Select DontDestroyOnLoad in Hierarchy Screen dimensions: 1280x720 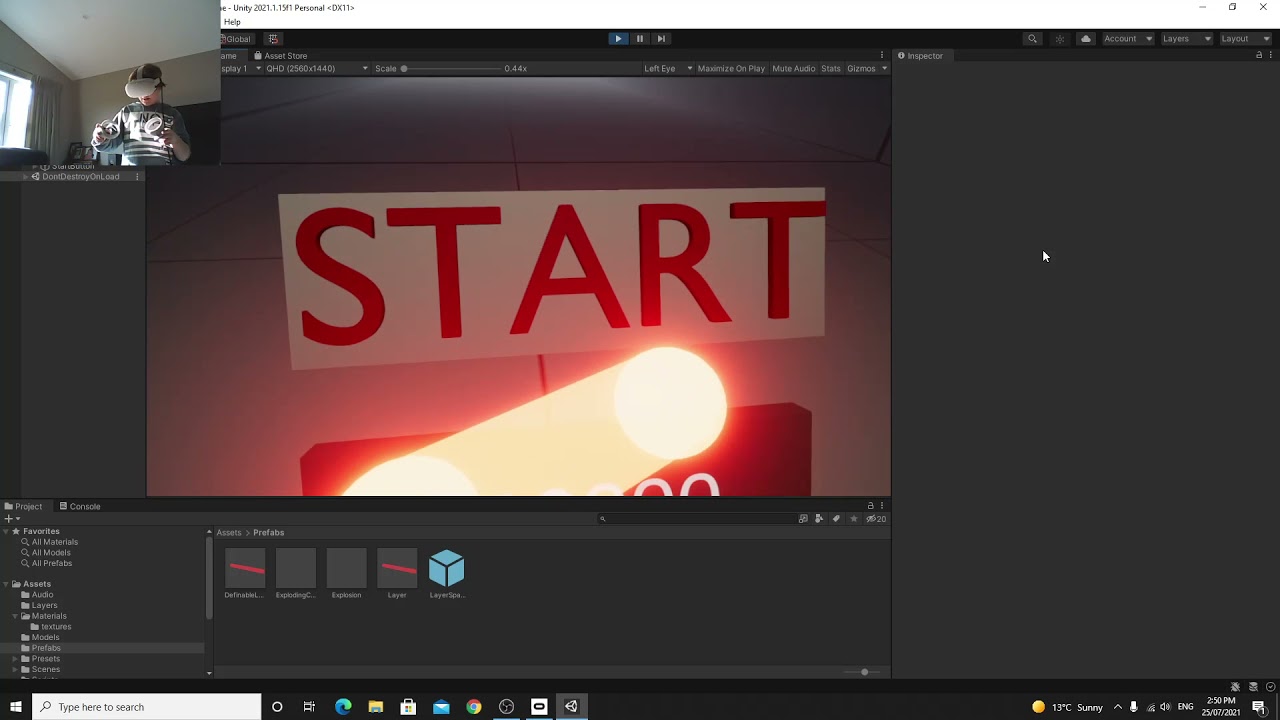click(80, 177)
